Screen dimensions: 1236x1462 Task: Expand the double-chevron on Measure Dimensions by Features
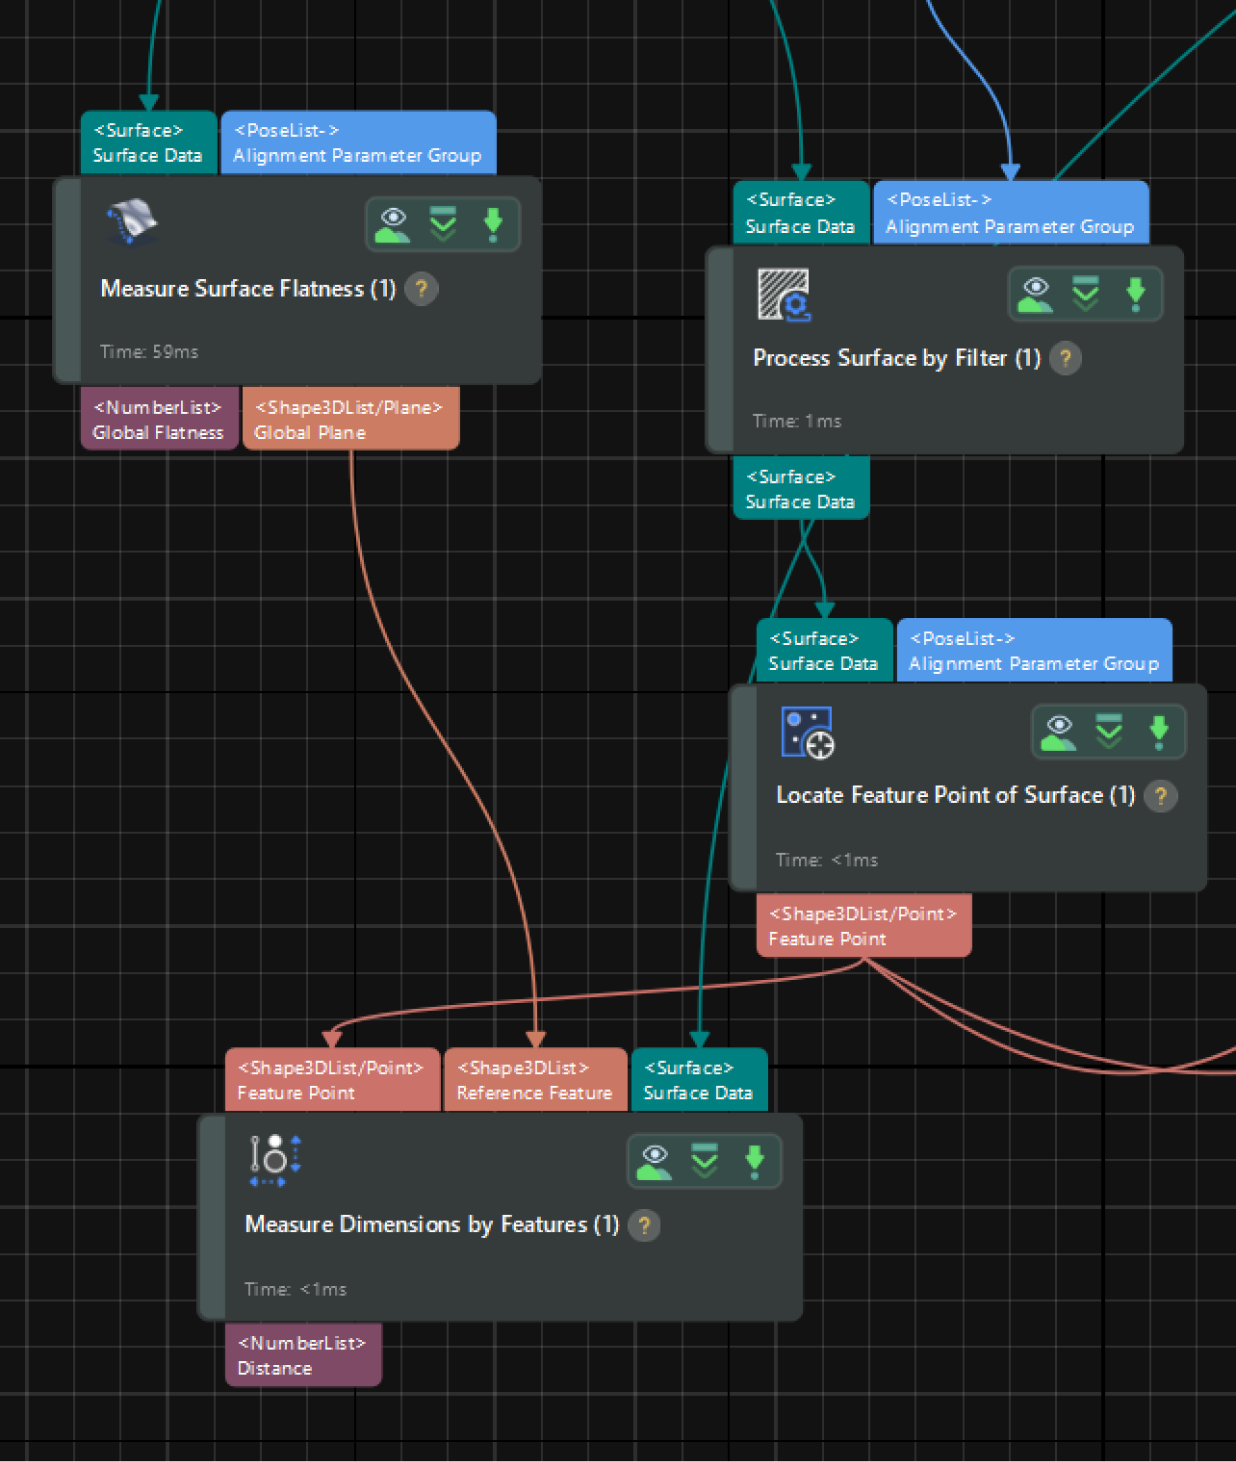[705, 1161]
